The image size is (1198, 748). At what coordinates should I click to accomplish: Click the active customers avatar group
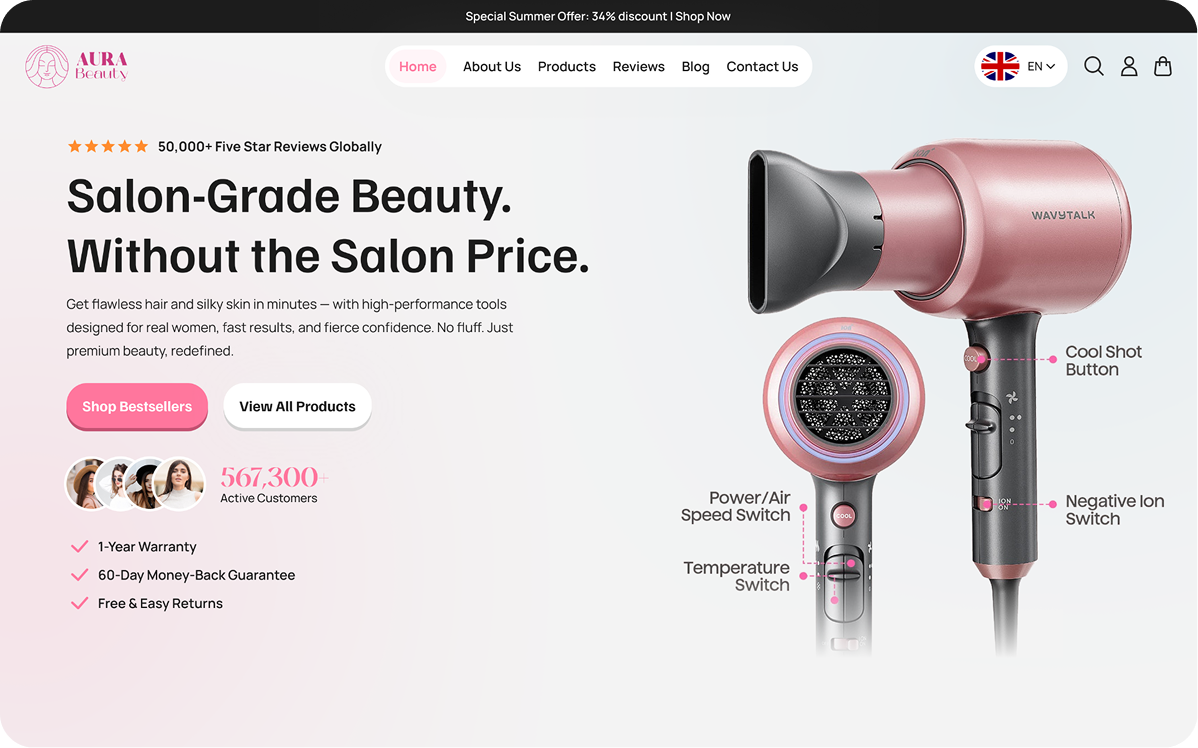[135, 484]
